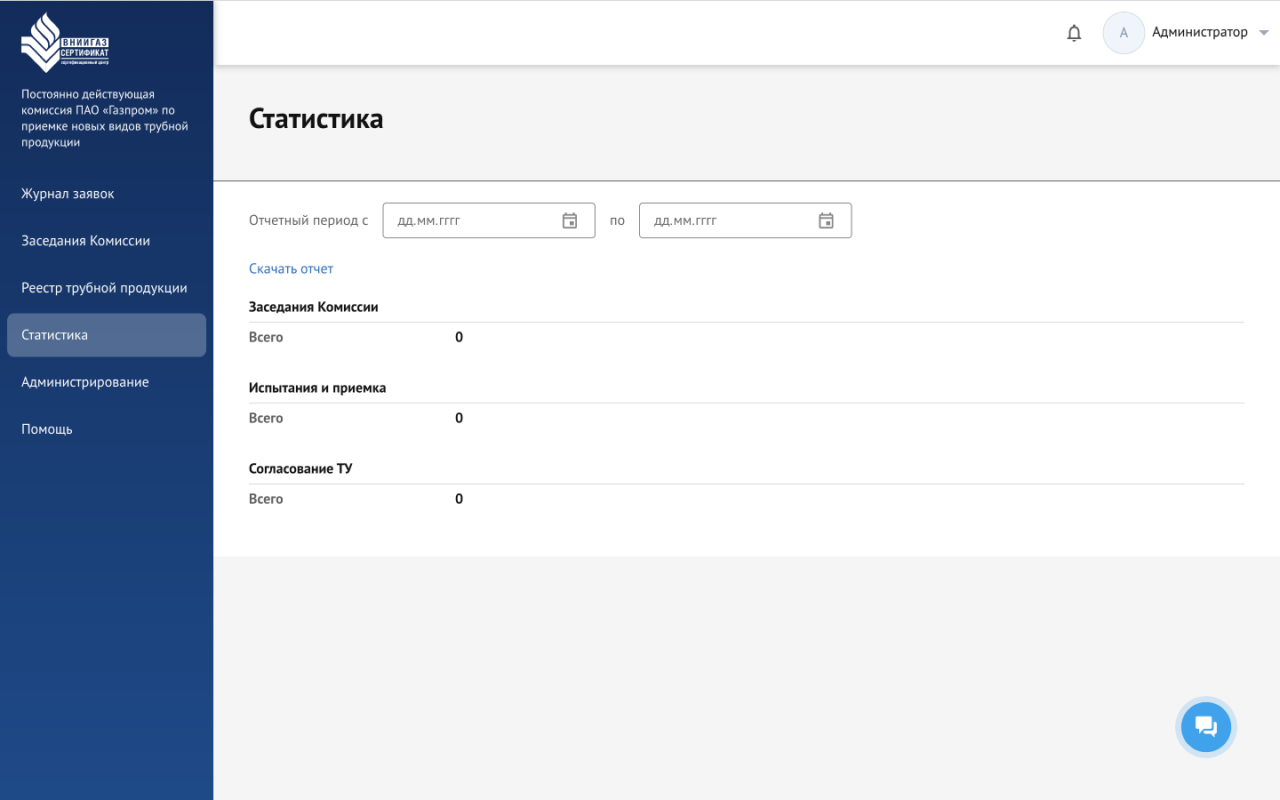
Task: Click the VNIIGAZ Certificate logo
Action: point(65,43)
